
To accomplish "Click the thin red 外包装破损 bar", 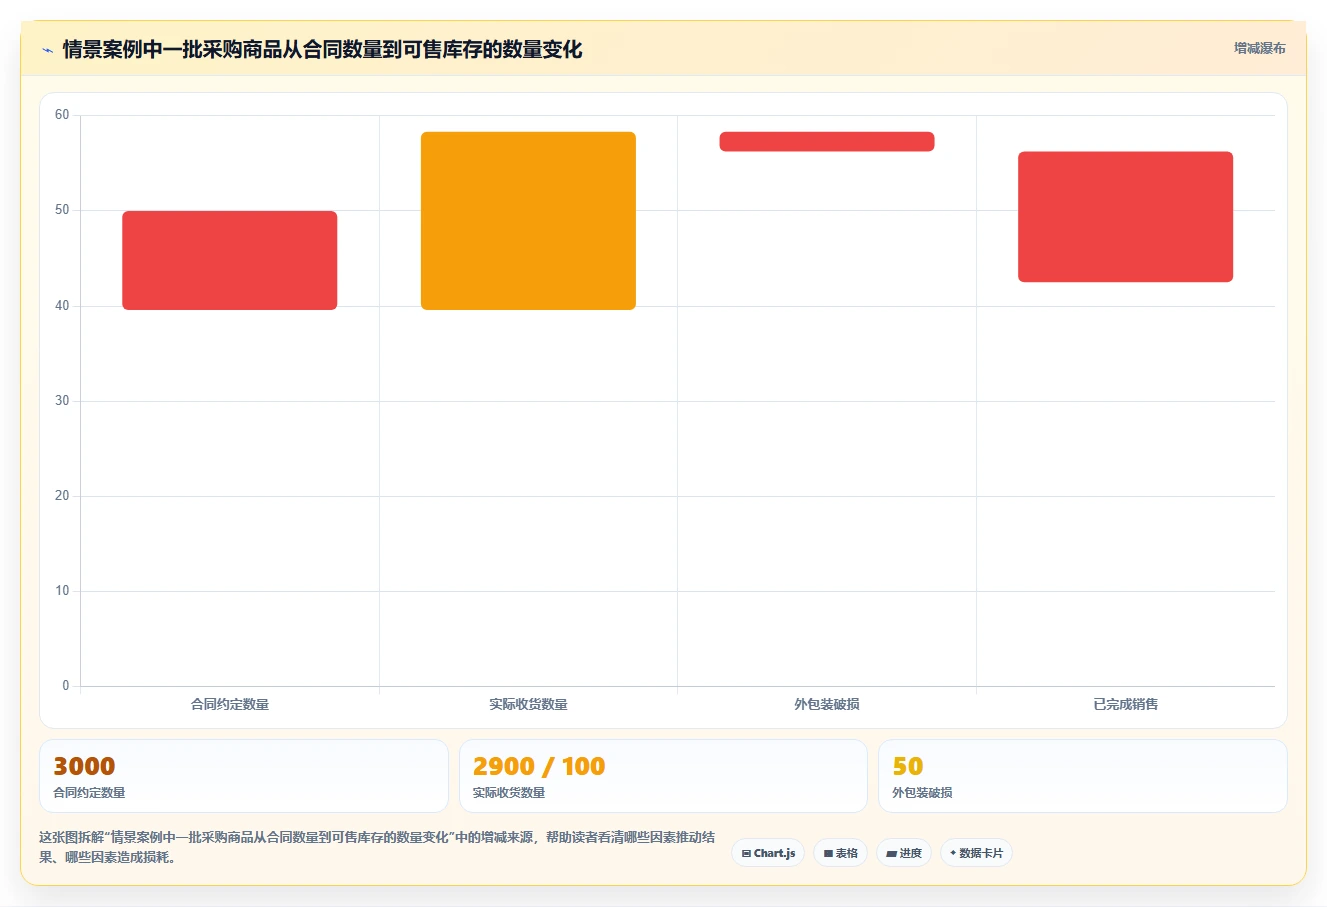I will [x=827, y=141].
